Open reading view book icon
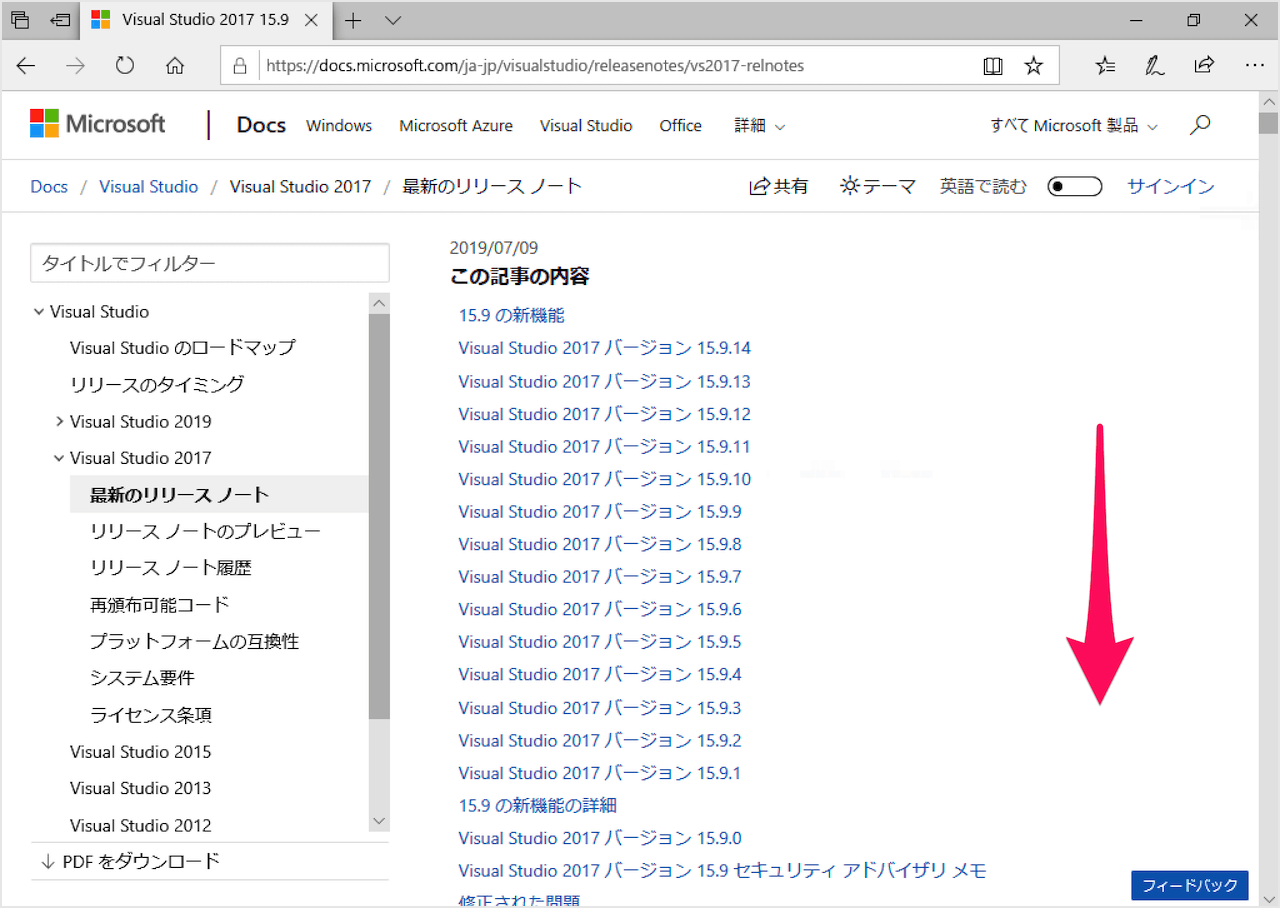 point(993,66)
